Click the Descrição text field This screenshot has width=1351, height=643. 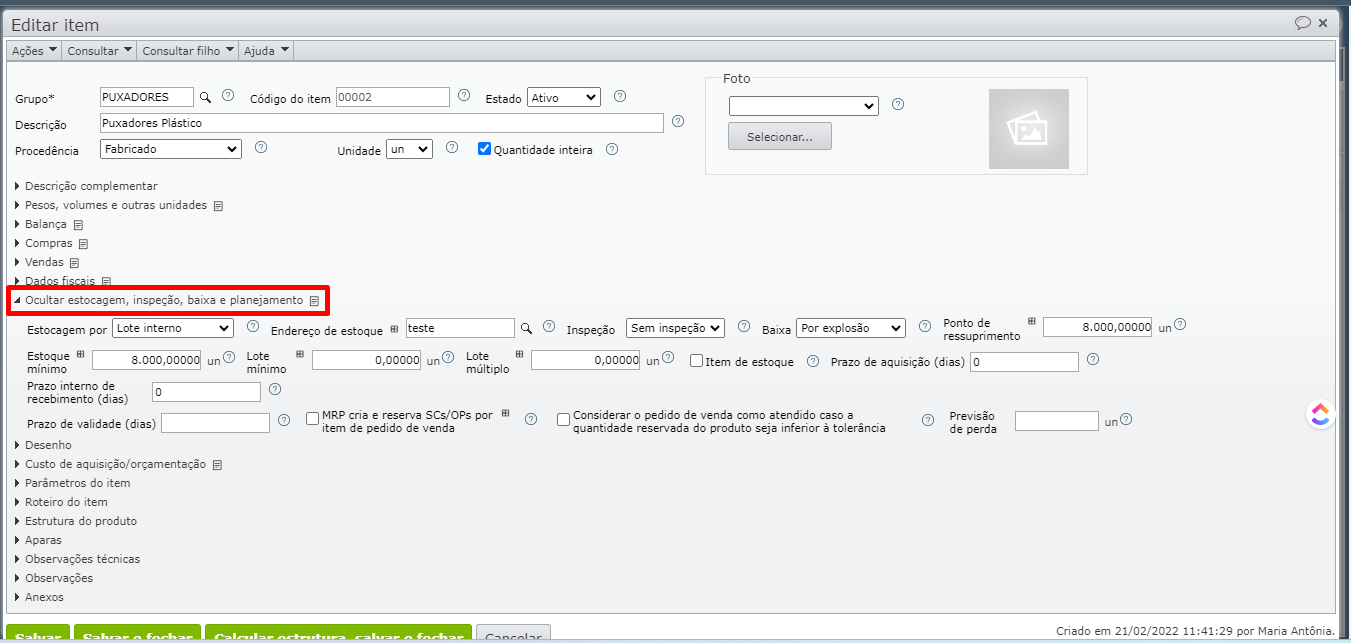pos(382,123)
